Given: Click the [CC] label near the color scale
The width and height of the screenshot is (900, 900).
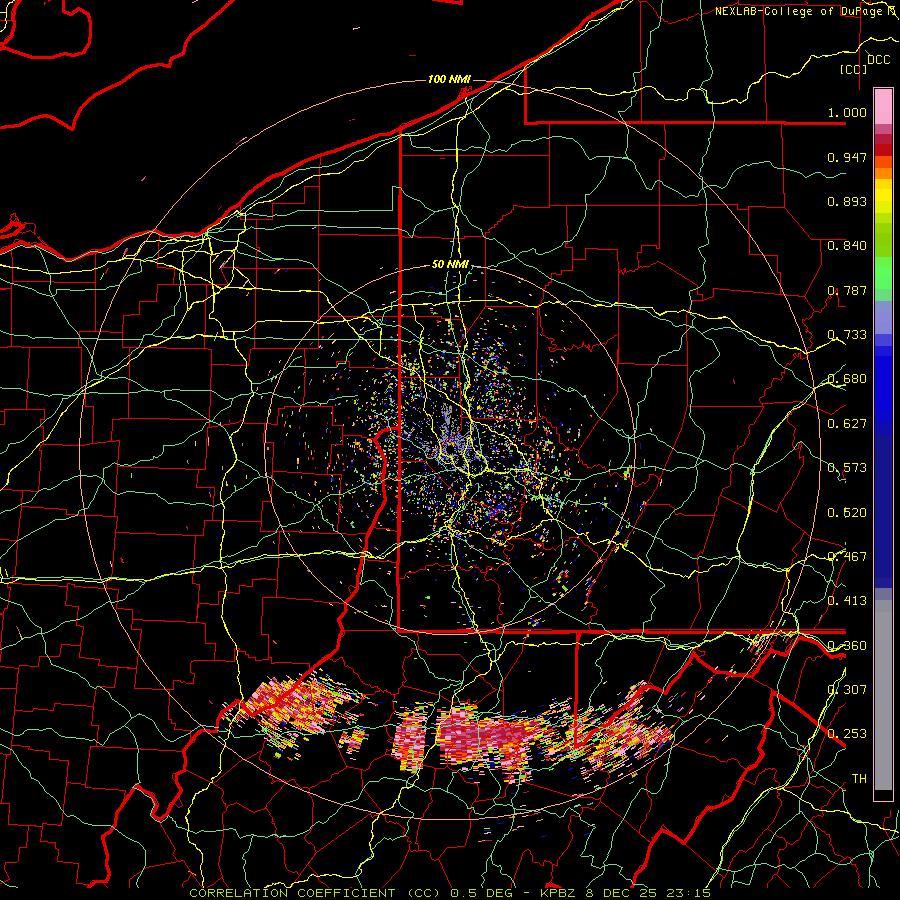Looking at the screenshot, I should pos(854,69).
